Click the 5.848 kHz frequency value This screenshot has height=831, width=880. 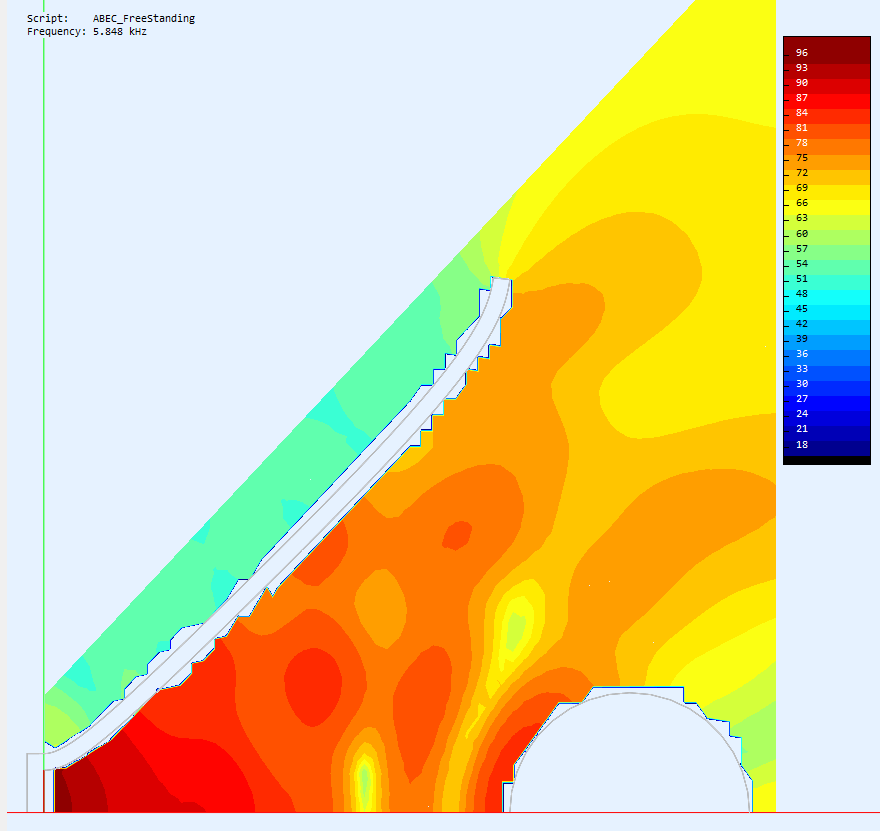pyautogui.click(x=120, y=32)
